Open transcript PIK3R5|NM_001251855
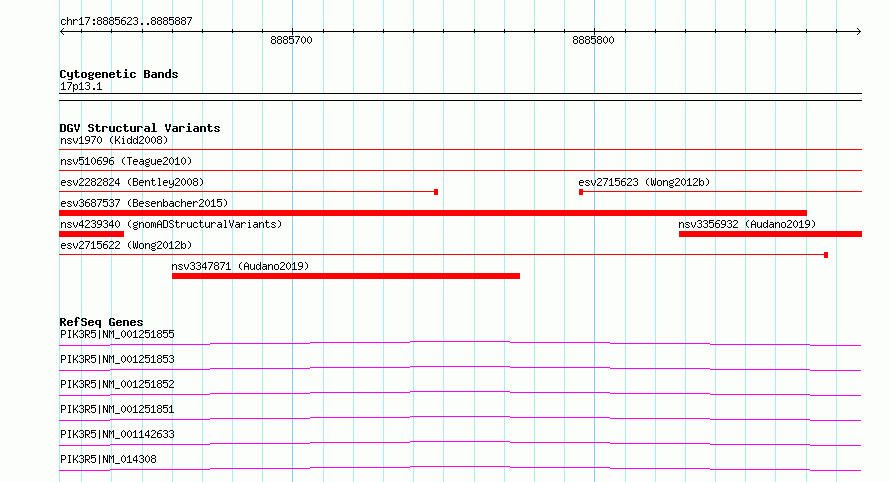The image size is (890, 482). click(117, 334)
